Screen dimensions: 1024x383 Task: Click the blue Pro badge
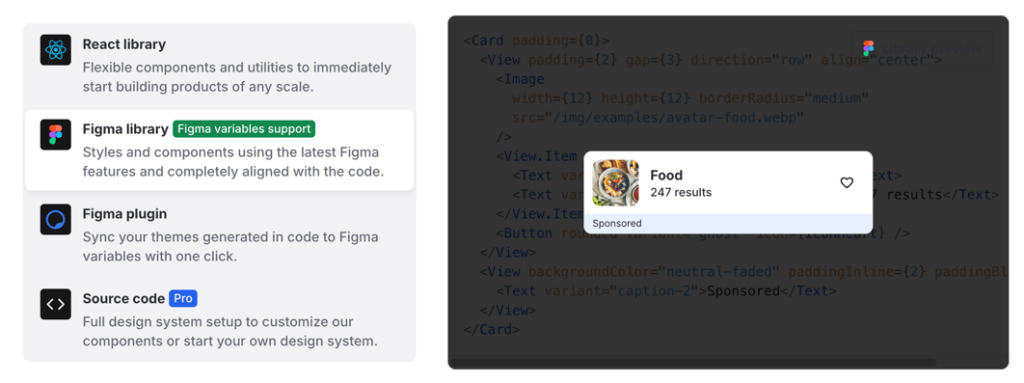183,299
